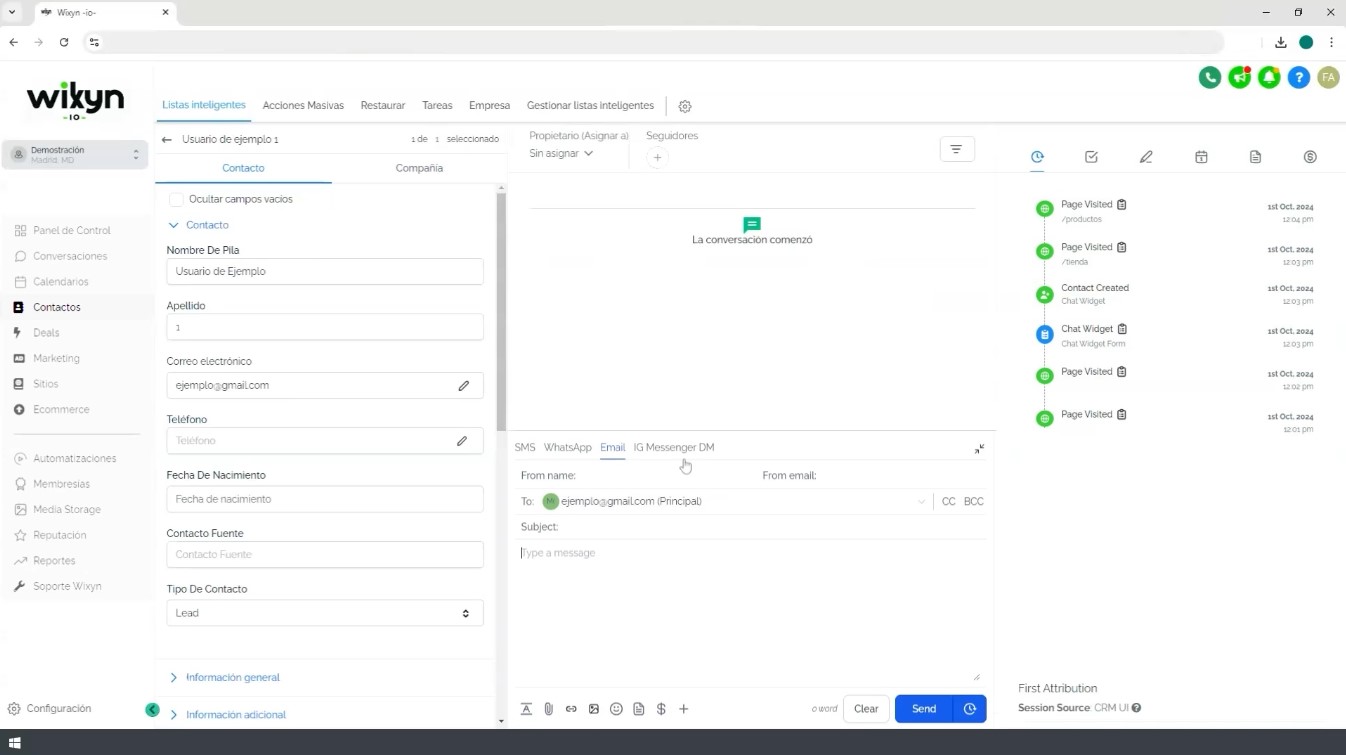Expand Información general section
The height and width of the screenshot is (755, 1346).
[x=224, y=677]
